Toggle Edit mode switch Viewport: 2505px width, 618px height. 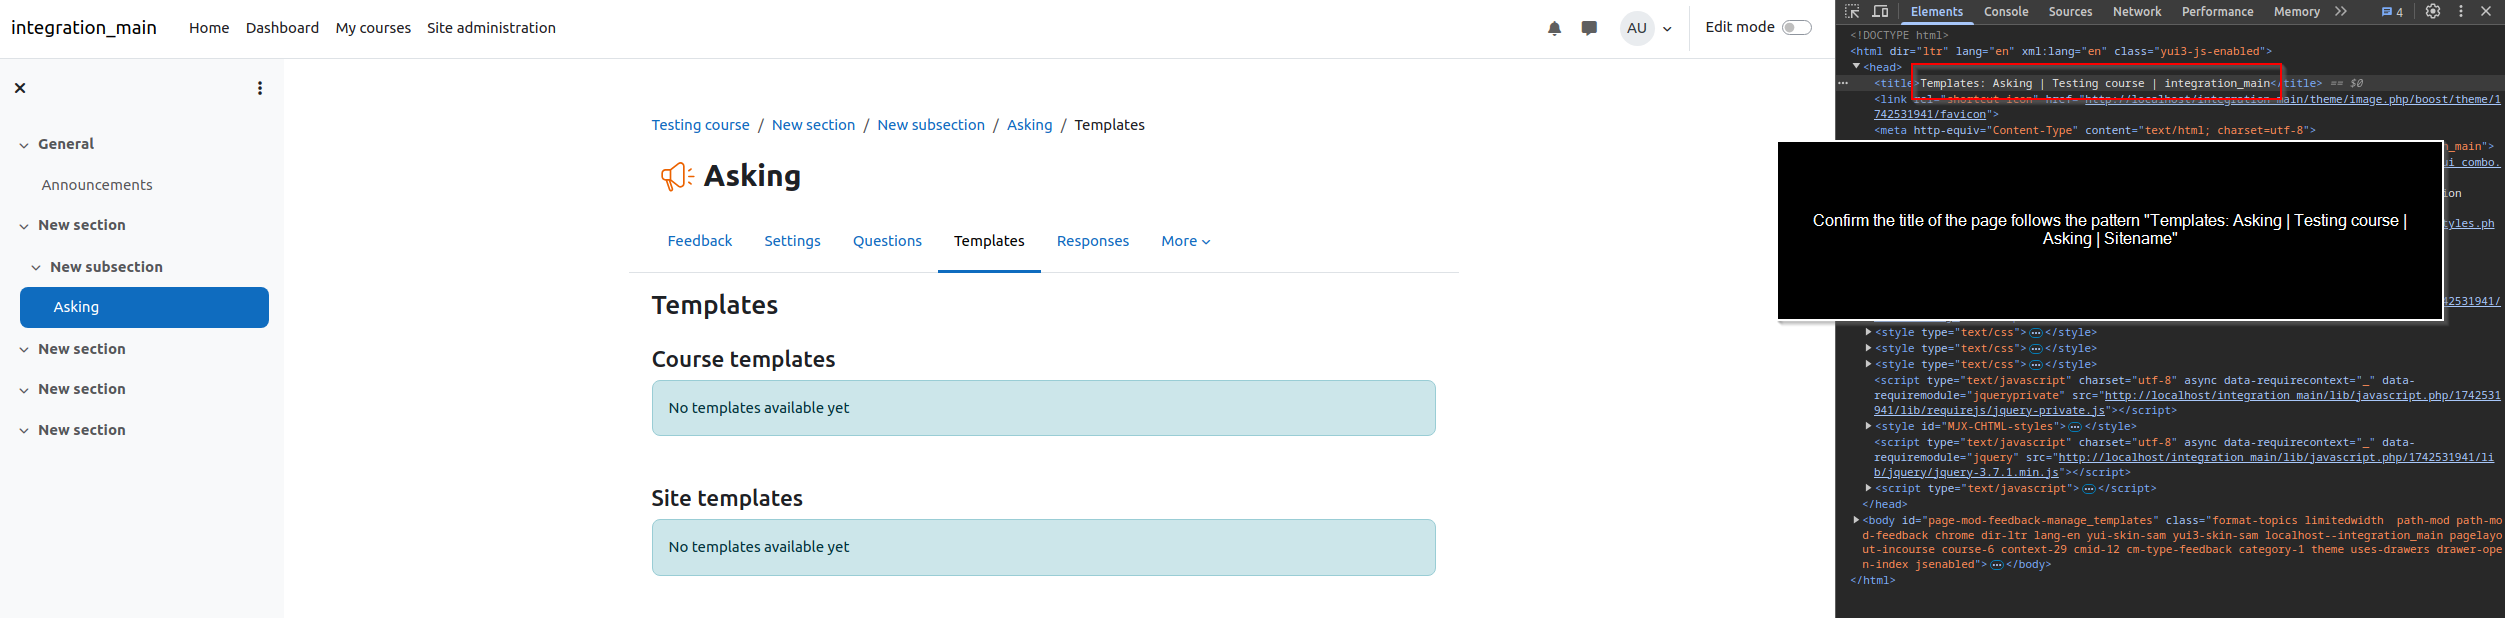pyautogui.click(x=1797, y=27)
